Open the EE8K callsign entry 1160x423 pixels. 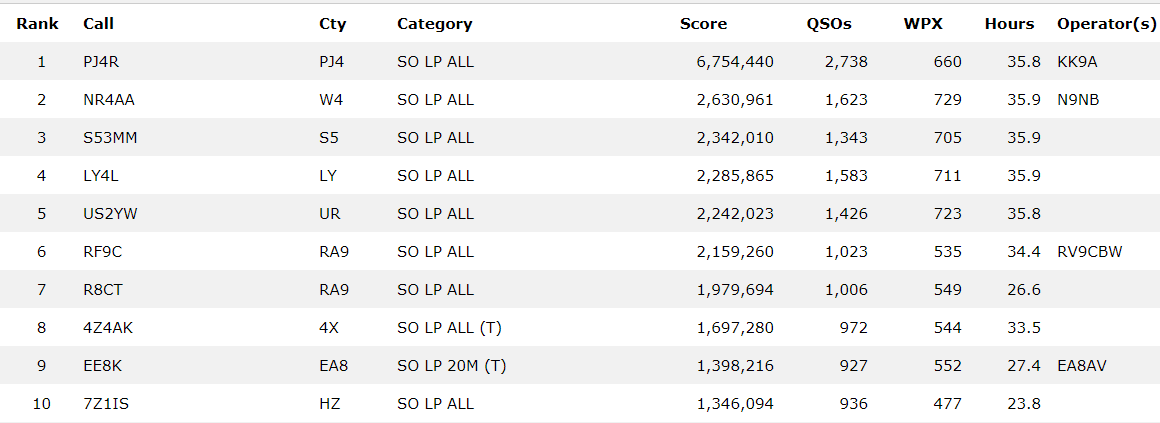(x=102, y=366)
